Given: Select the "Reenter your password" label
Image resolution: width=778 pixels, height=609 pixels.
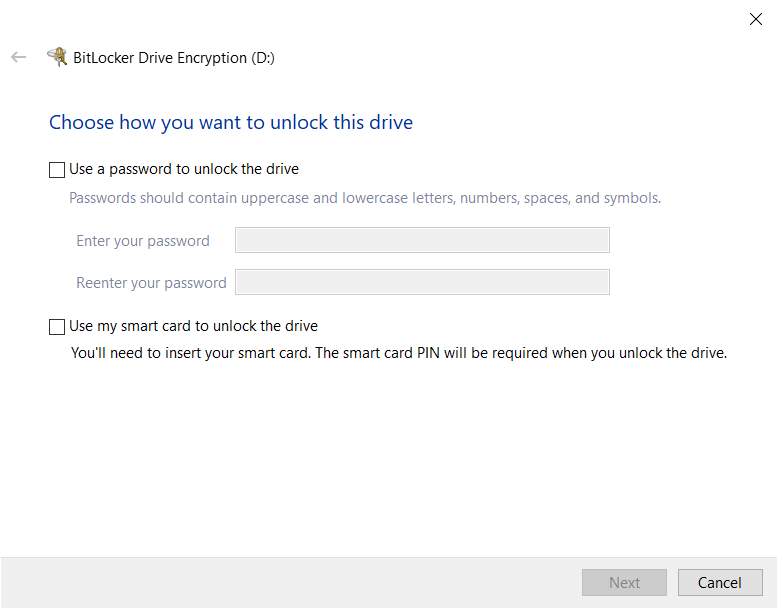Looking at the screenshot, I should 151,283.
